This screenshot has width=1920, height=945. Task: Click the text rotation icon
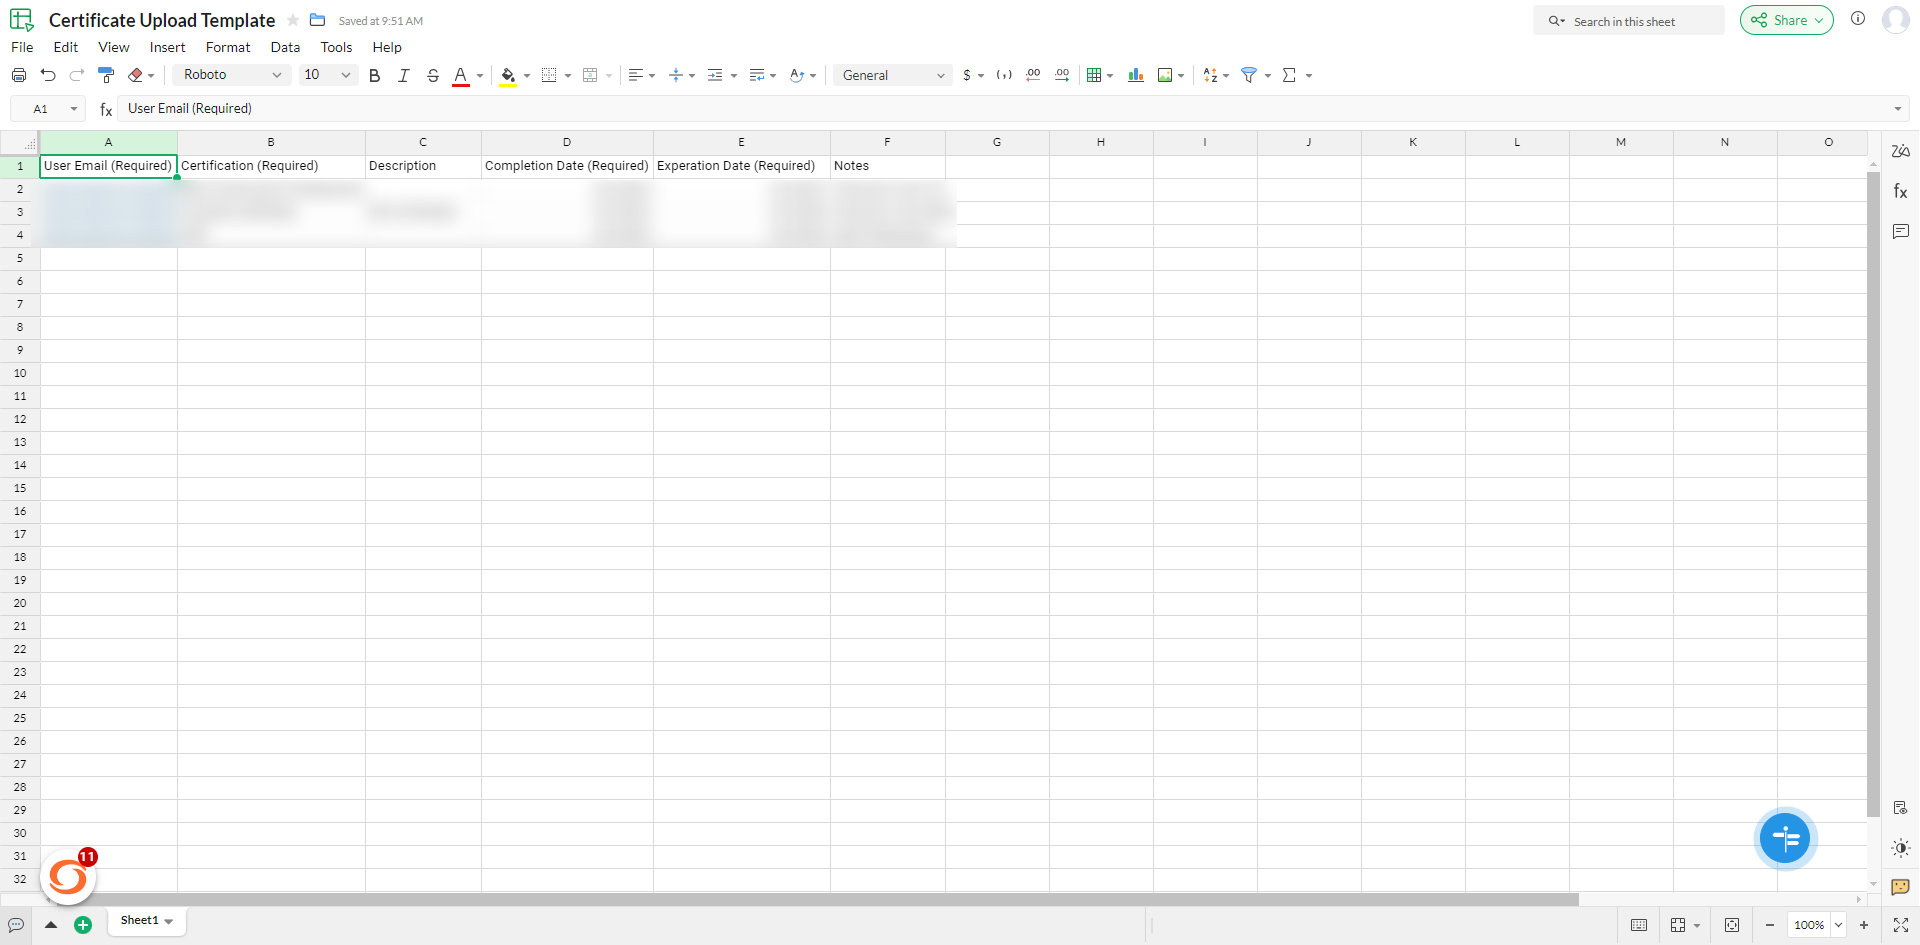click(797, 75)
